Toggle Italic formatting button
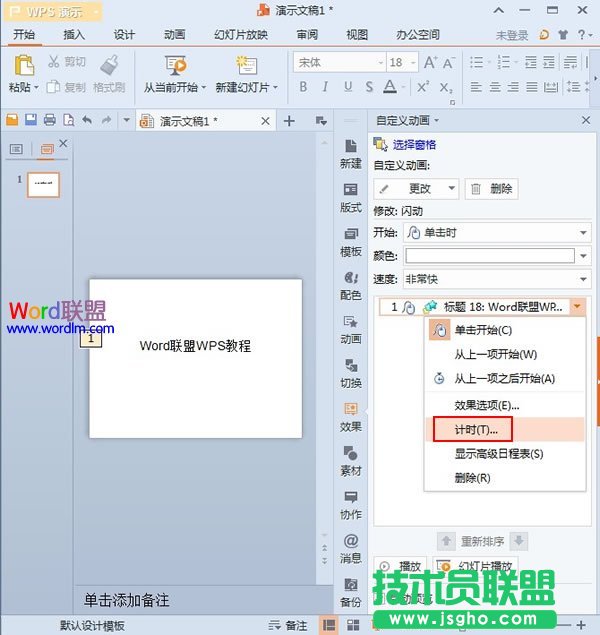Screen dimensions: 600x635 point(325,87)
